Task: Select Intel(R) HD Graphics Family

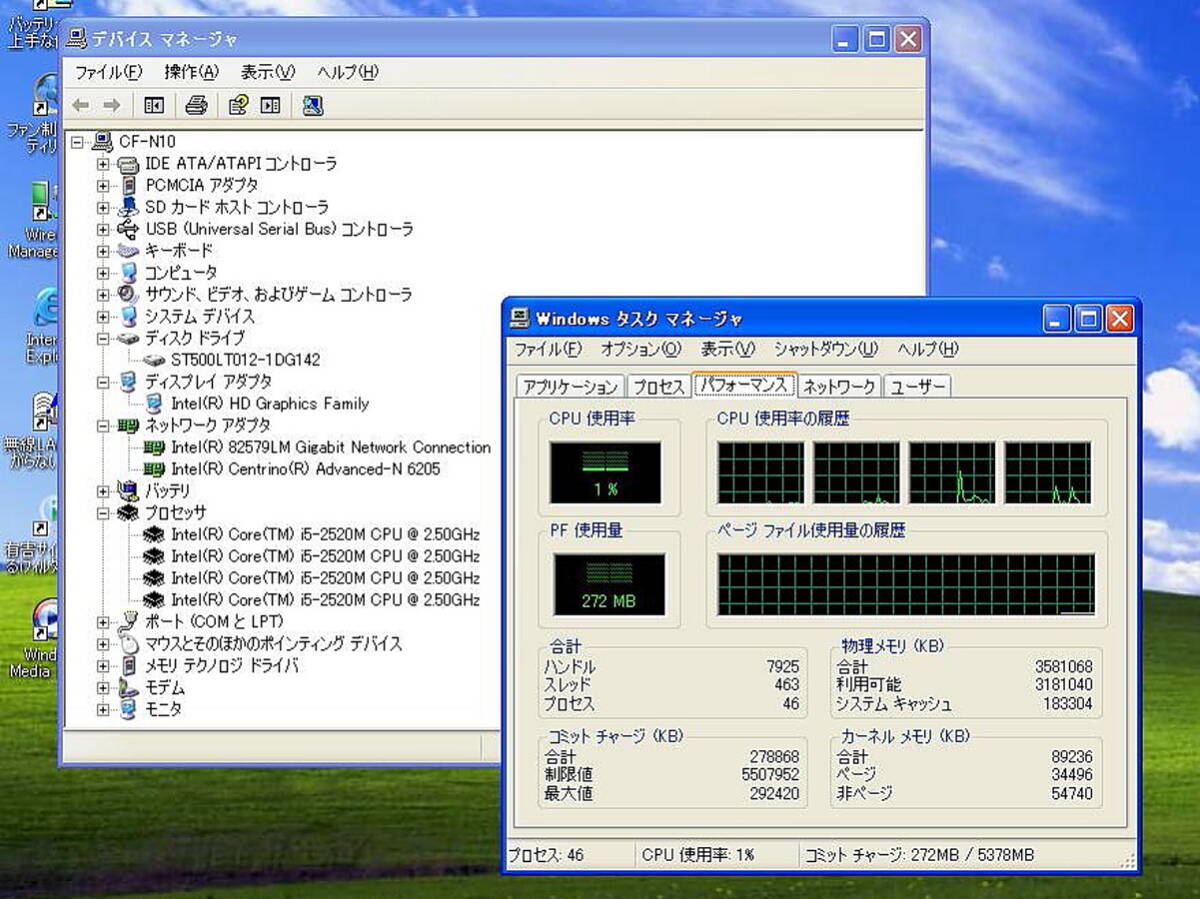Action: (x=270, y=404)
